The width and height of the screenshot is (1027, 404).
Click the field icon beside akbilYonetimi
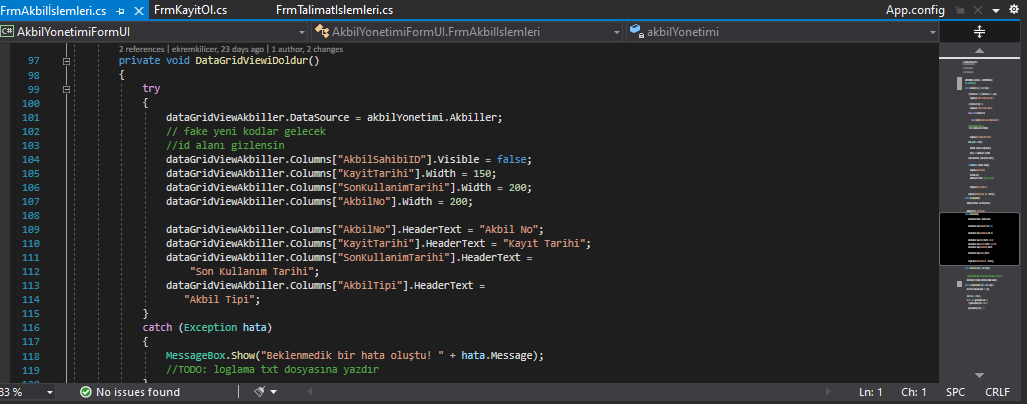(x=637, y=31)
